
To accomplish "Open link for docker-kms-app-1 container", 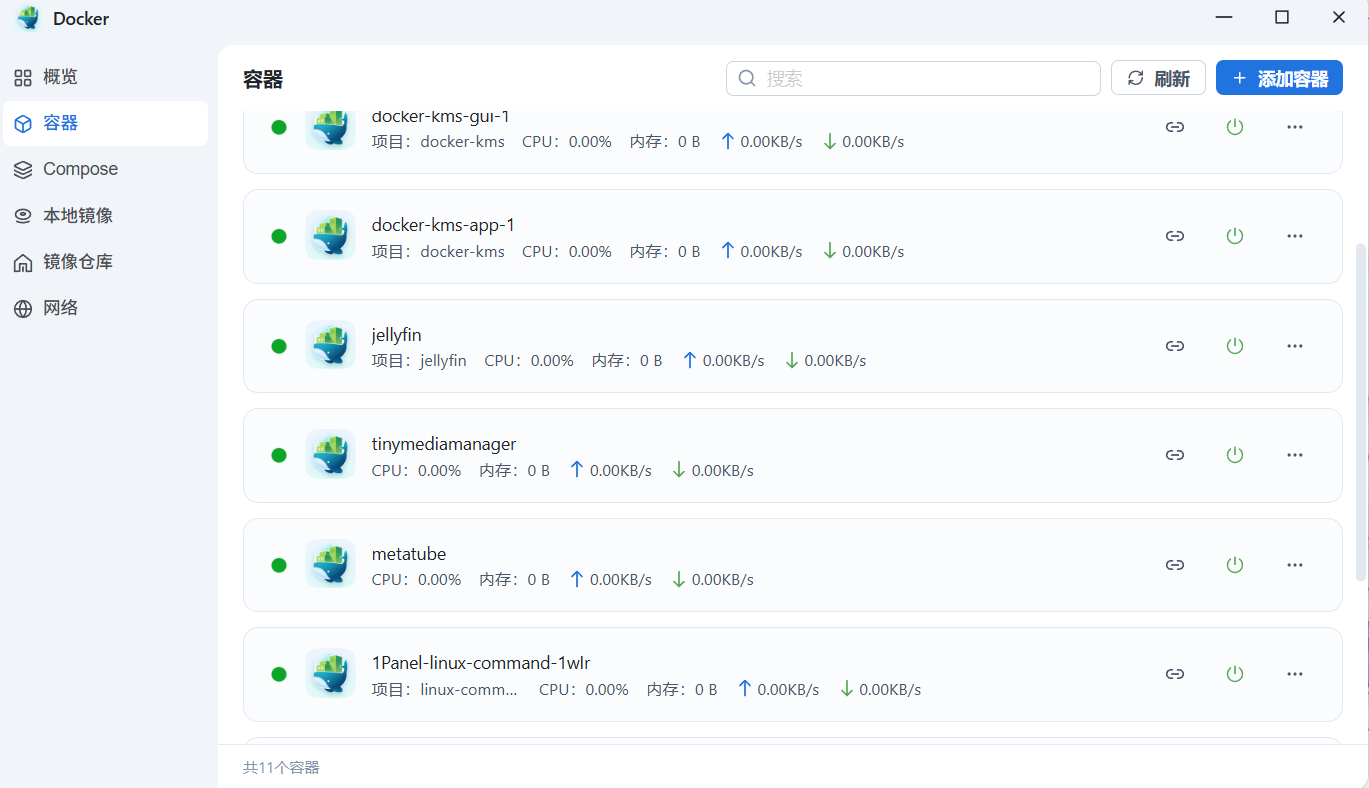I will pyautogui.click(x=1175, y=236).
